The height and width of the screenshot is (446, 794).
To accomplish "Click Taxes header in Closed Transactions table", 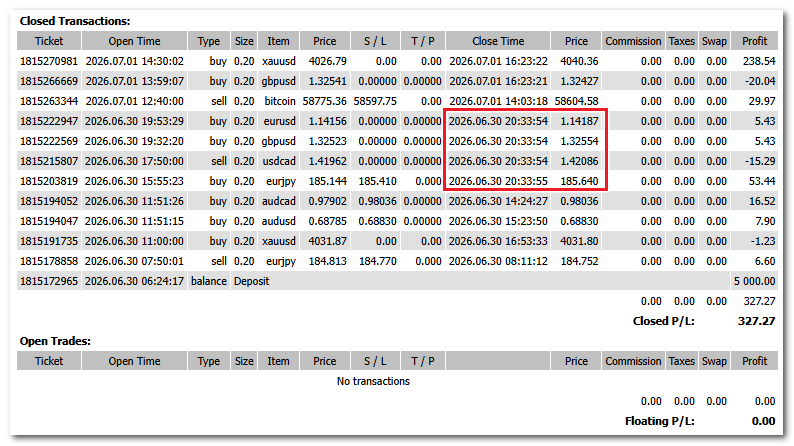I will click(x=682, y=41).
